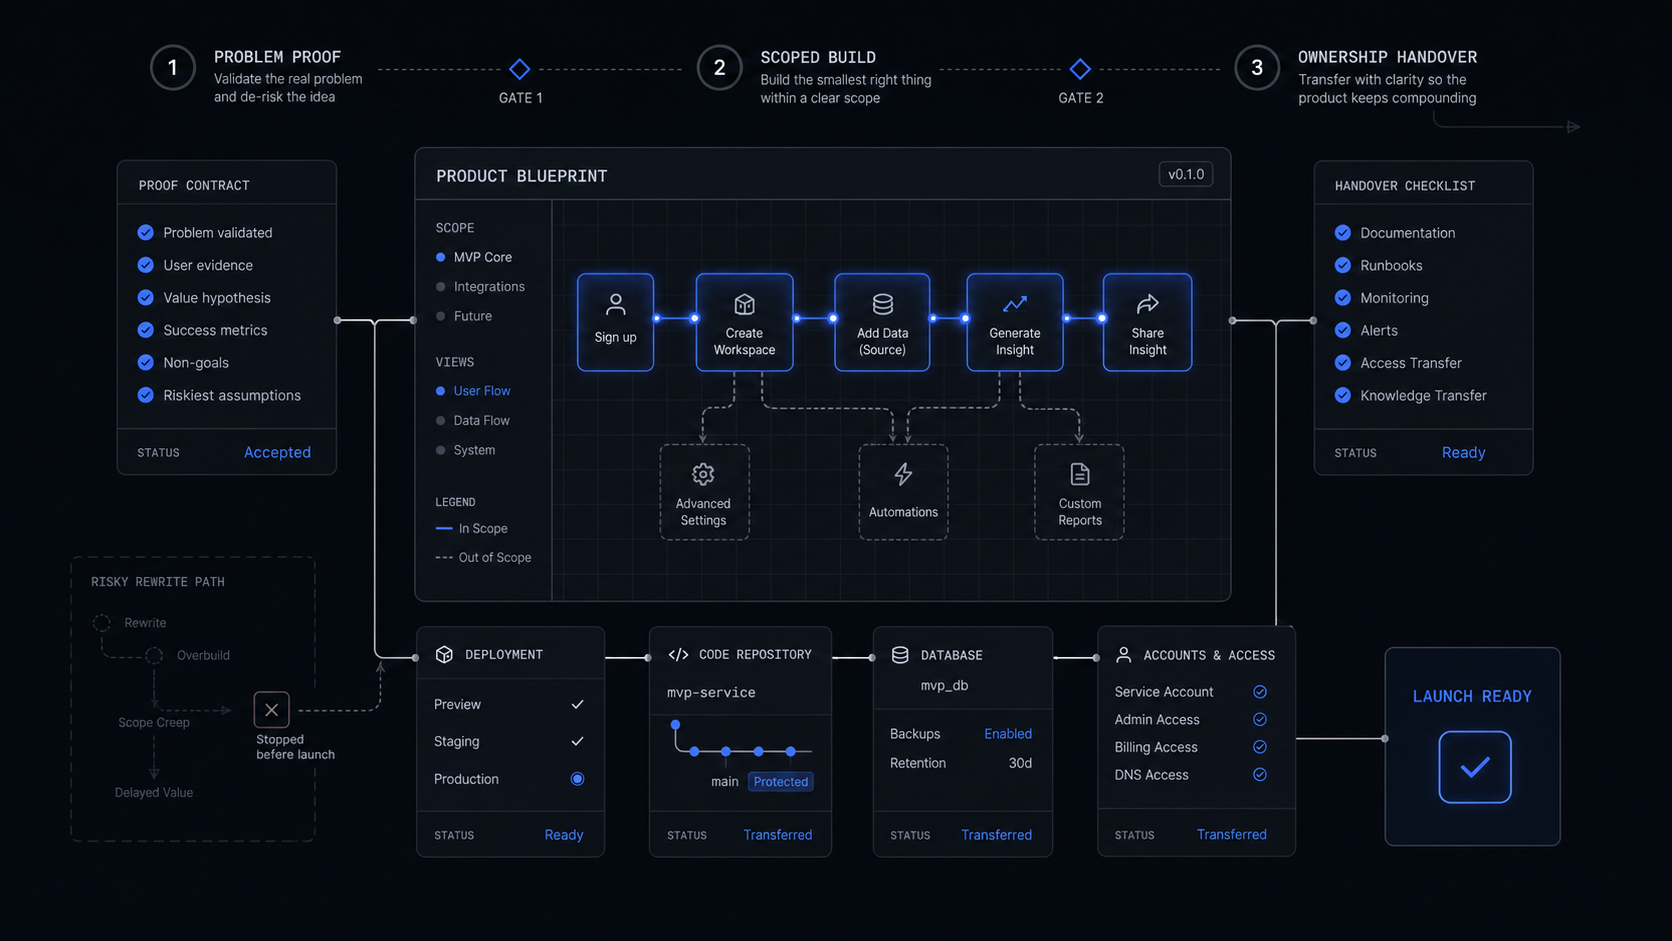Toggle the Documentation checklist checkbox

(x=1343, y=233)
